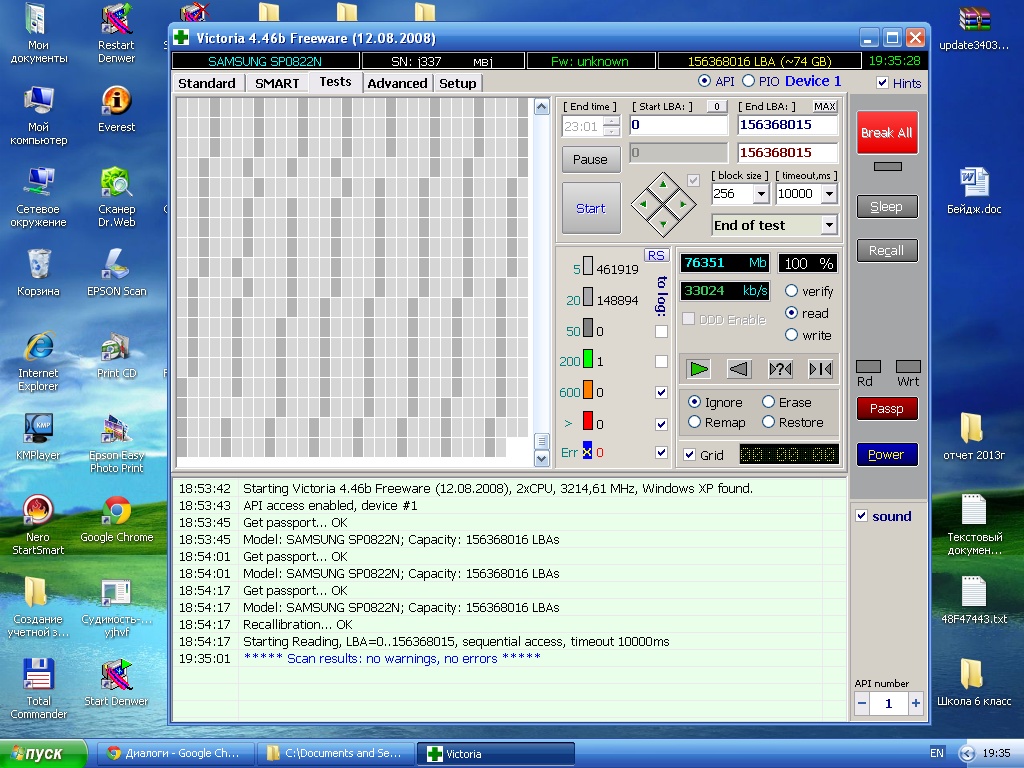Click the Start scan button

[x=591, y=208]
